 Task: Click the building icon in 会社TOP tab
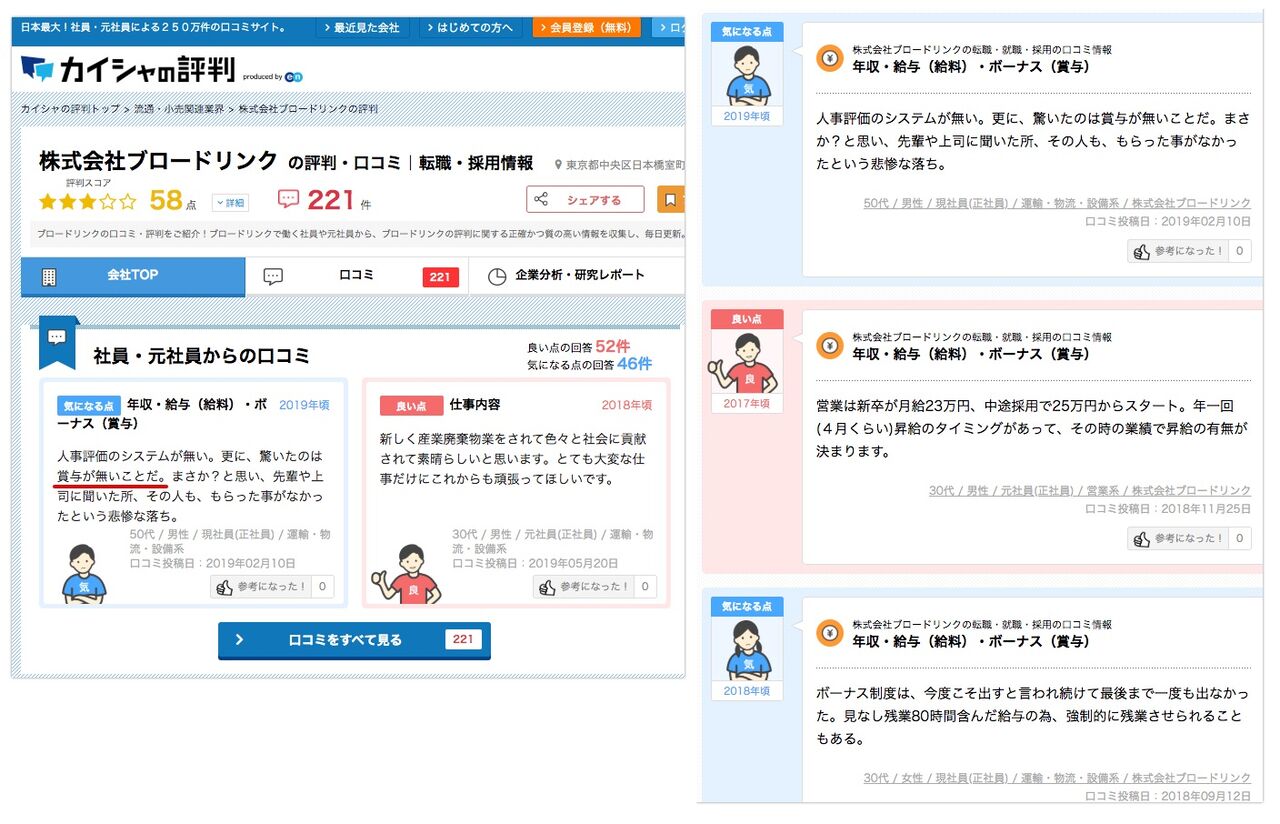(49, 277)
